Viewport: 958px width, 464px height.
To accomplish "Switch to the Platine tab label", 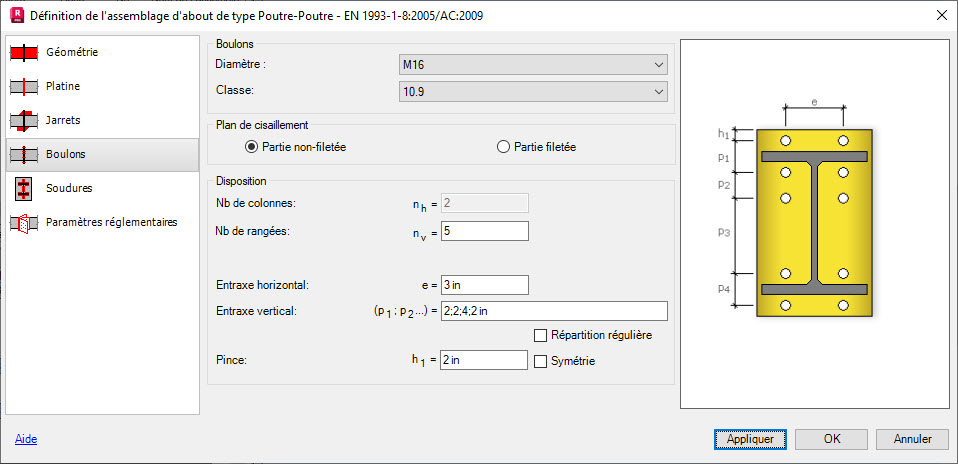I will click(x=63, y=87).
